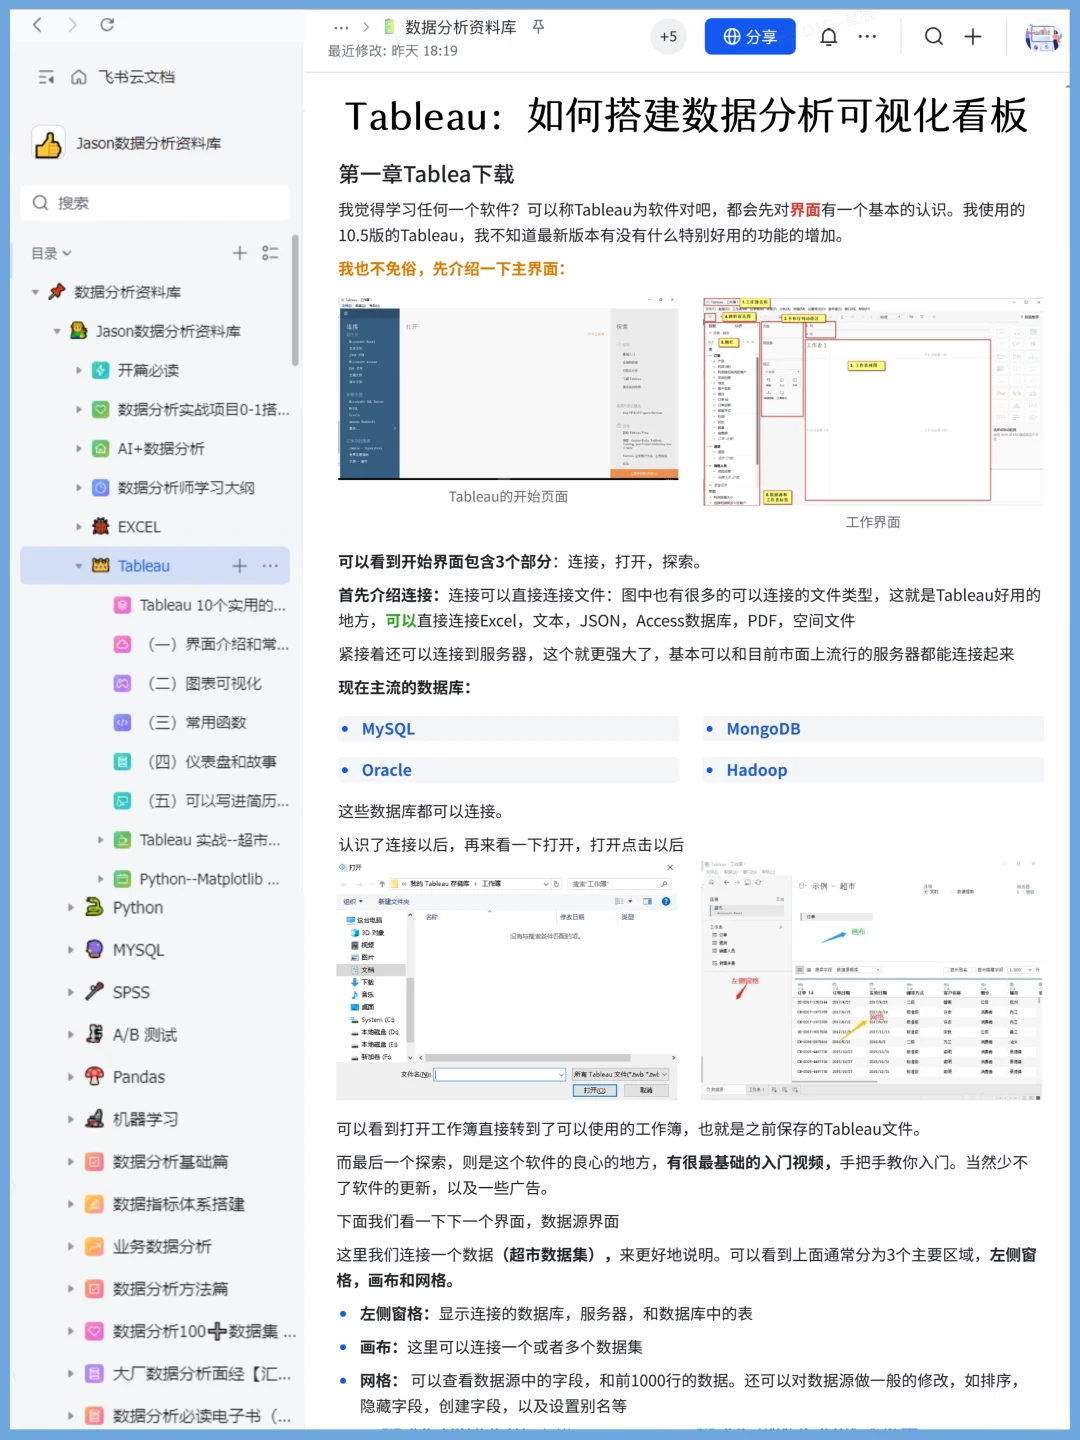Search the document with magnifier icon
Viewport: 1080px width, 1440px height.
click(x=934, y=37)
